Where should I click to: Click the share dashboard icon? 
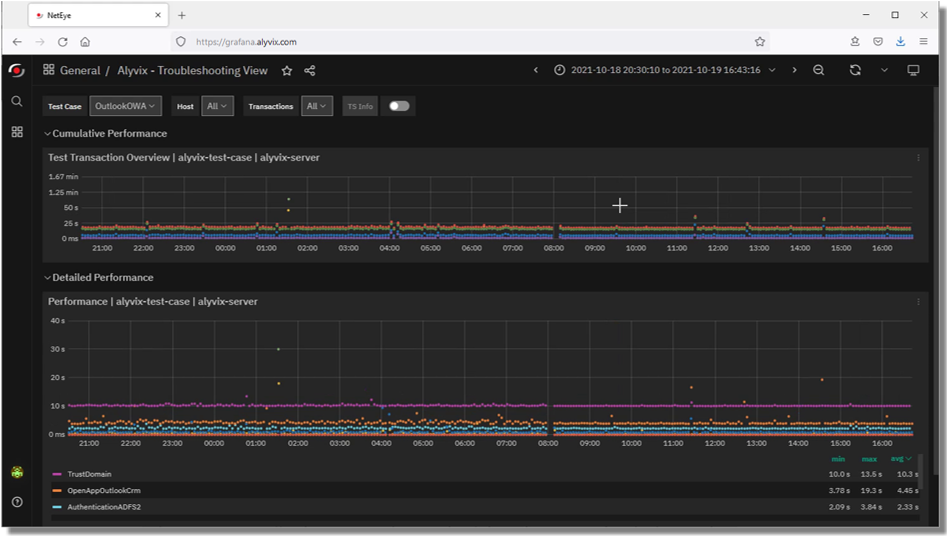tap(310, 71)
